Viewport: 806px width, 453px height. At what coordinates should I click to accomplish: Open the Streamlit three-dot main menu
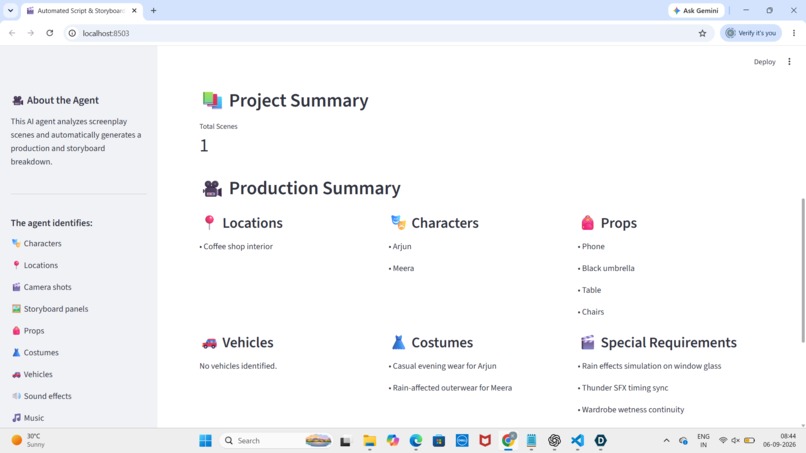tap(790, 62)
